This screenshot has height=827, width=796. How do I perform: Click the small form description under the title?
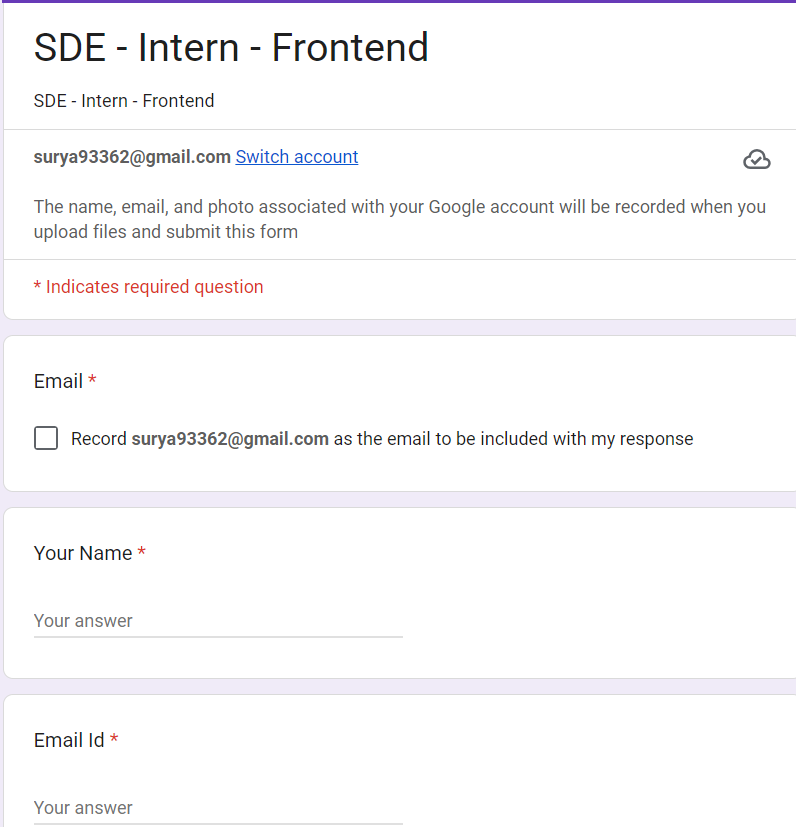(124, 101)
